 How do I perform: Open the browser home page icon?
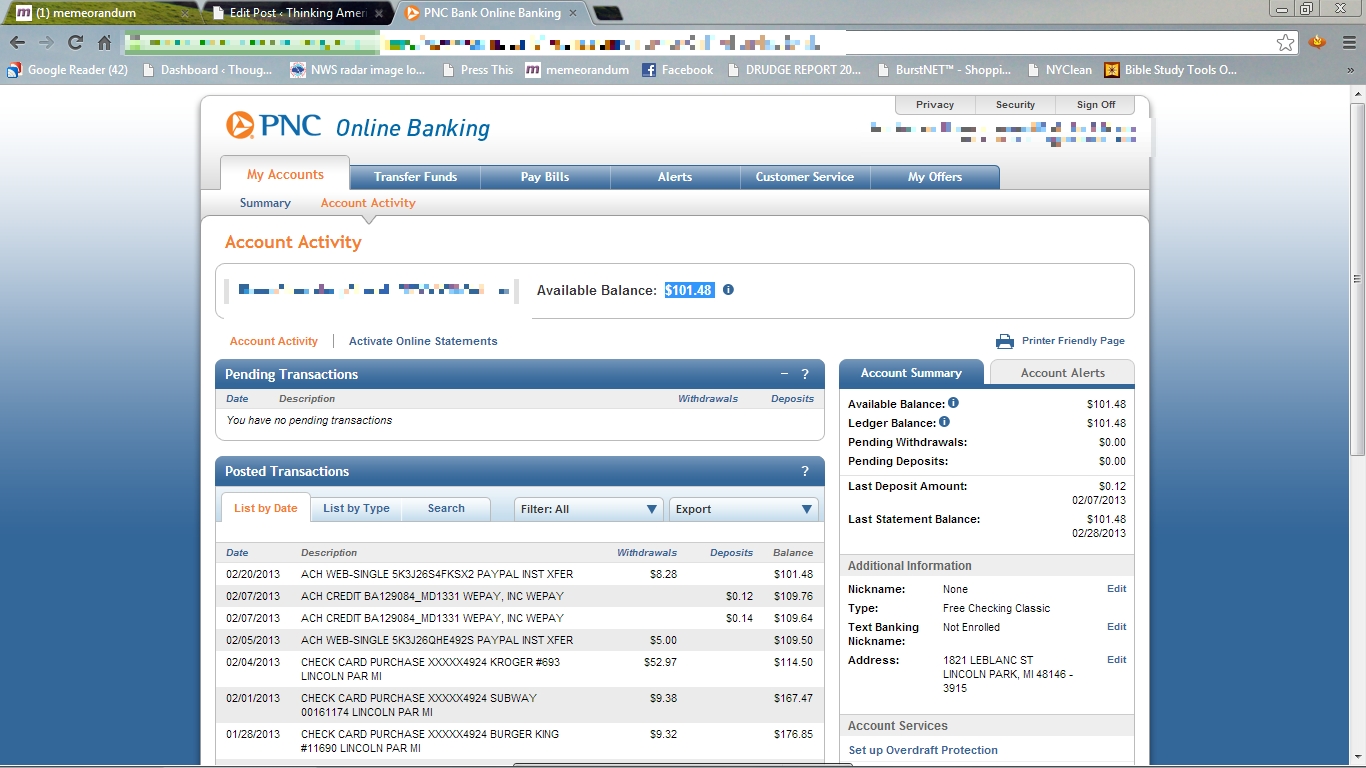click(104, 42)
